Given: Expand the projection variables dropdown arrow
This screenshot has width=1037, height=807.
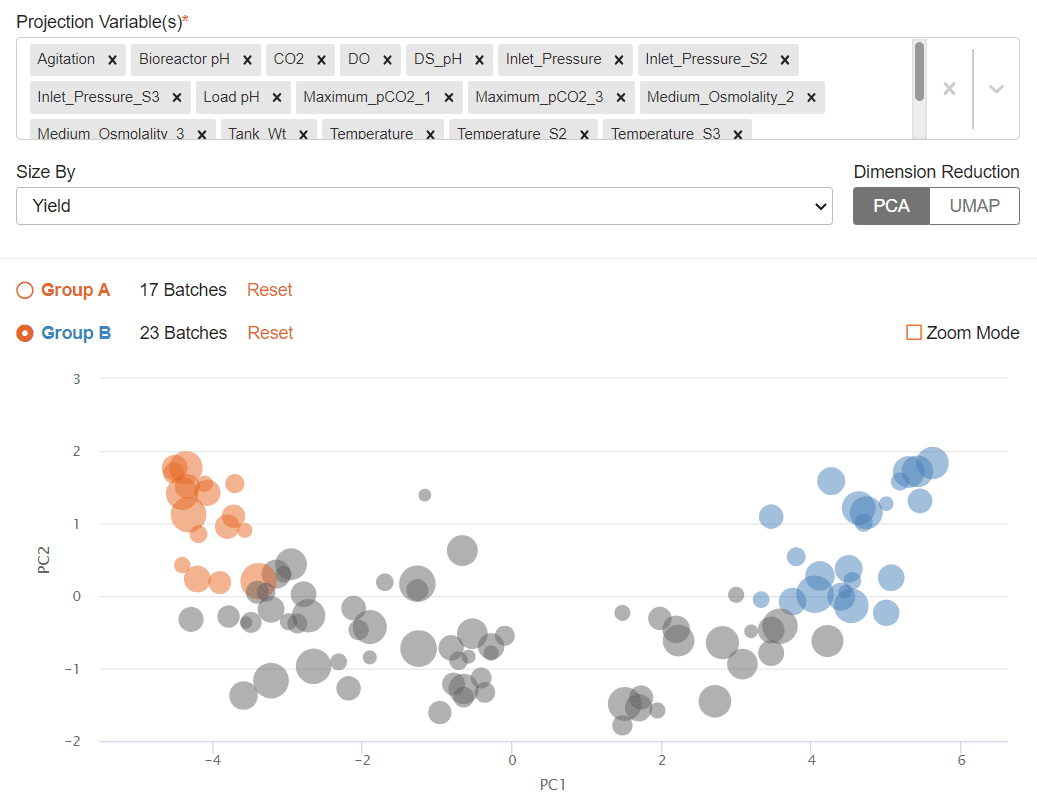Looking at the screenshot, I should coord(996,89).
